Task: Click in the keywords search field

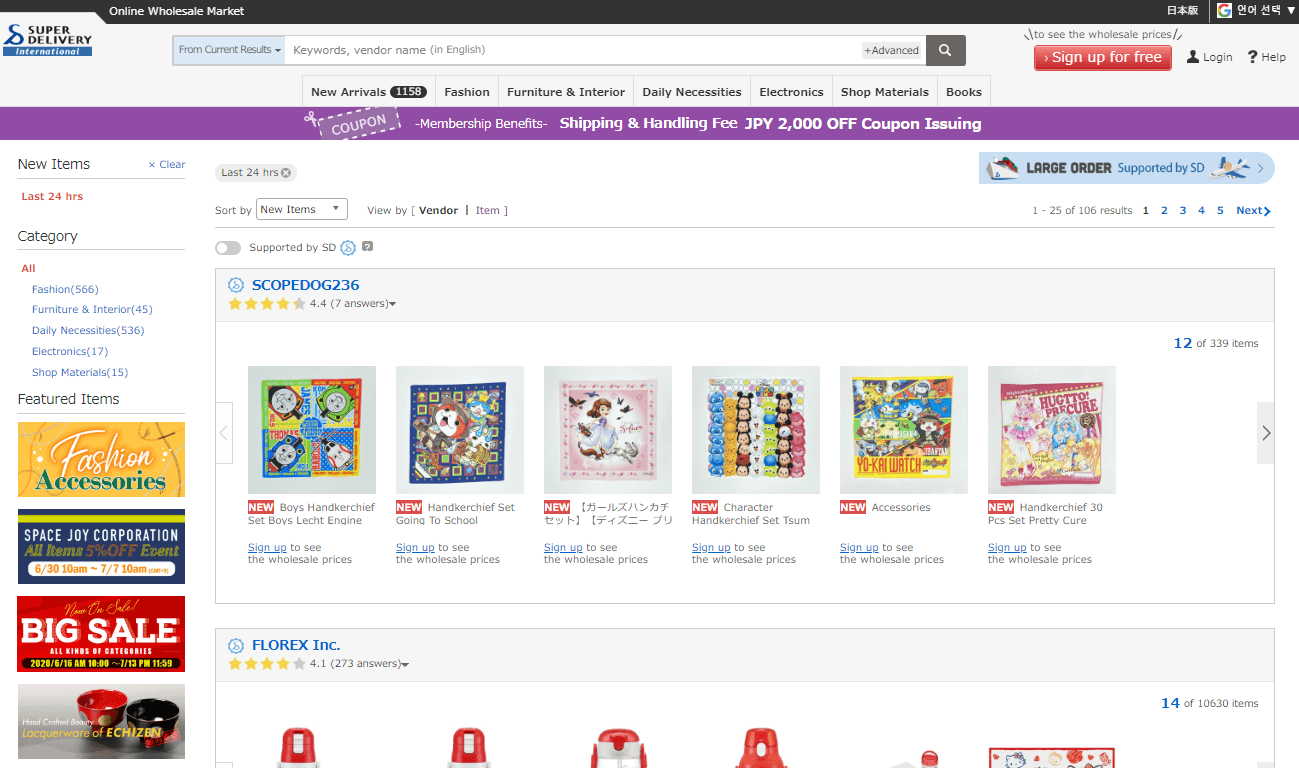Action: point(574,50)
